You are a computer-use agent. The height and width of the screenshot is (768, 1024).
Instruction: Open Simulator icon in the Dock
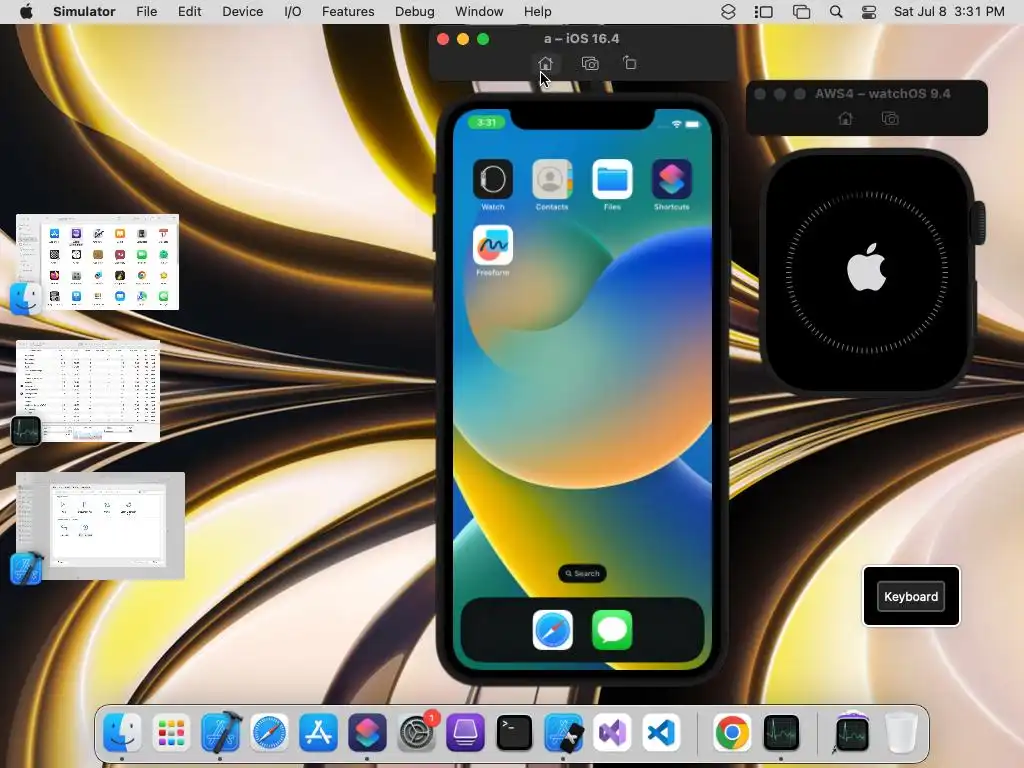tap(563, 732)
